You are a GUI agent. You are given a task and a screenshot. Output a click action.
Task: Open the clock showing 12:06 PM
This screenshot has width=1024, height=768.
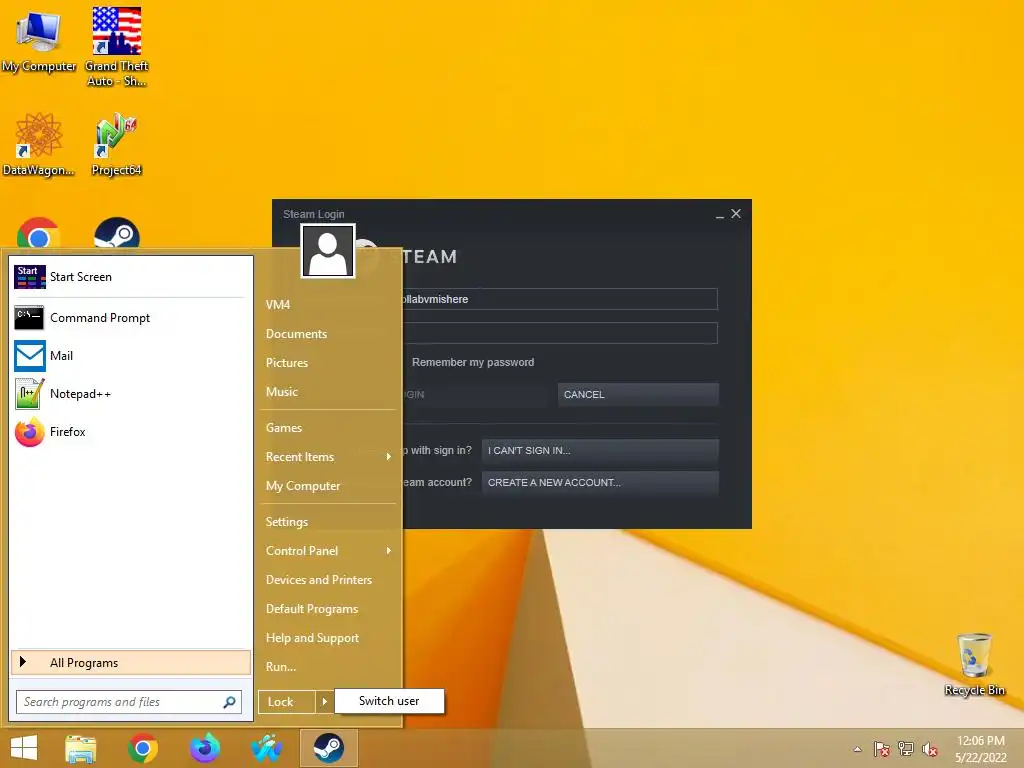click(980, 749)
